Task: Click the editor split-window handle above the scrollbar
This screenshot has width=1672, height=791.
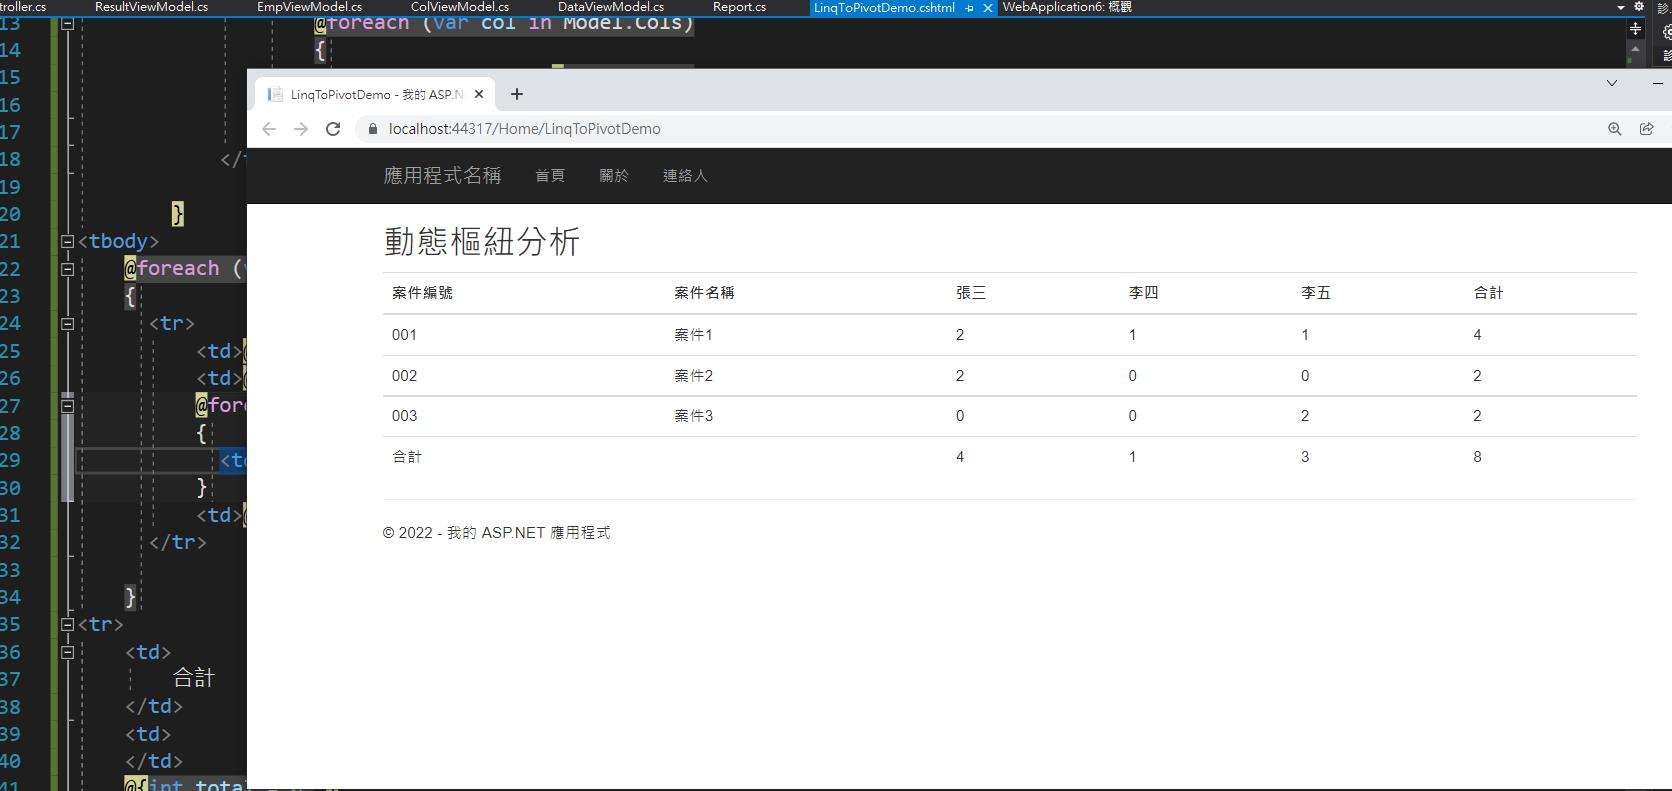Action: pyautogui.click(x=1635, y=29)
